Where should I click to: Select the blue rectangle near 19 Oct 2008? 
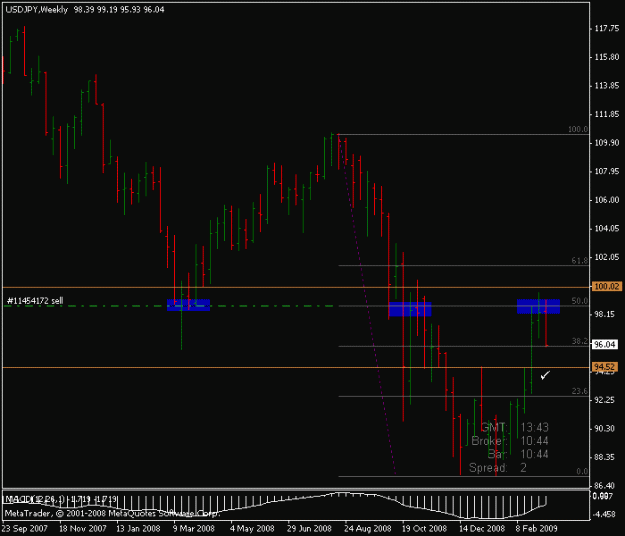(410, 309)
